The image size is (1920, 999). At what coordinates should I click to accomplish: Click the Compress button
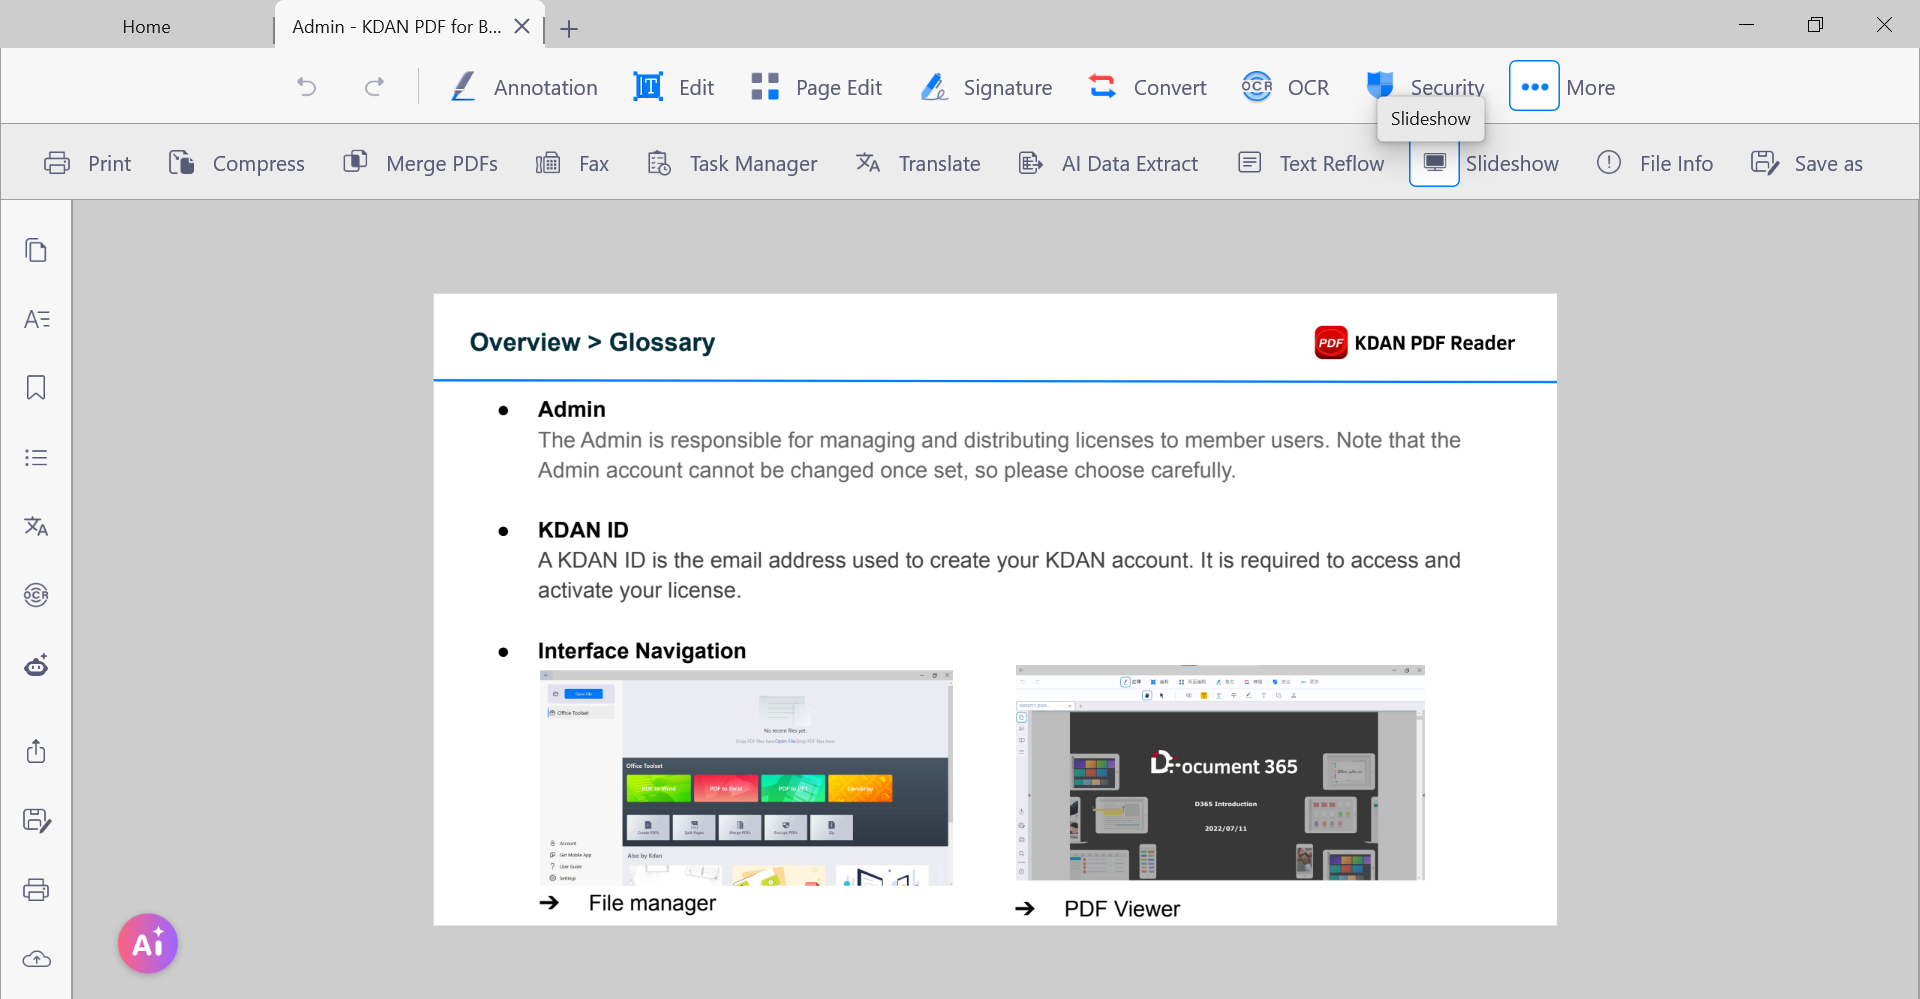click(237, 163)
